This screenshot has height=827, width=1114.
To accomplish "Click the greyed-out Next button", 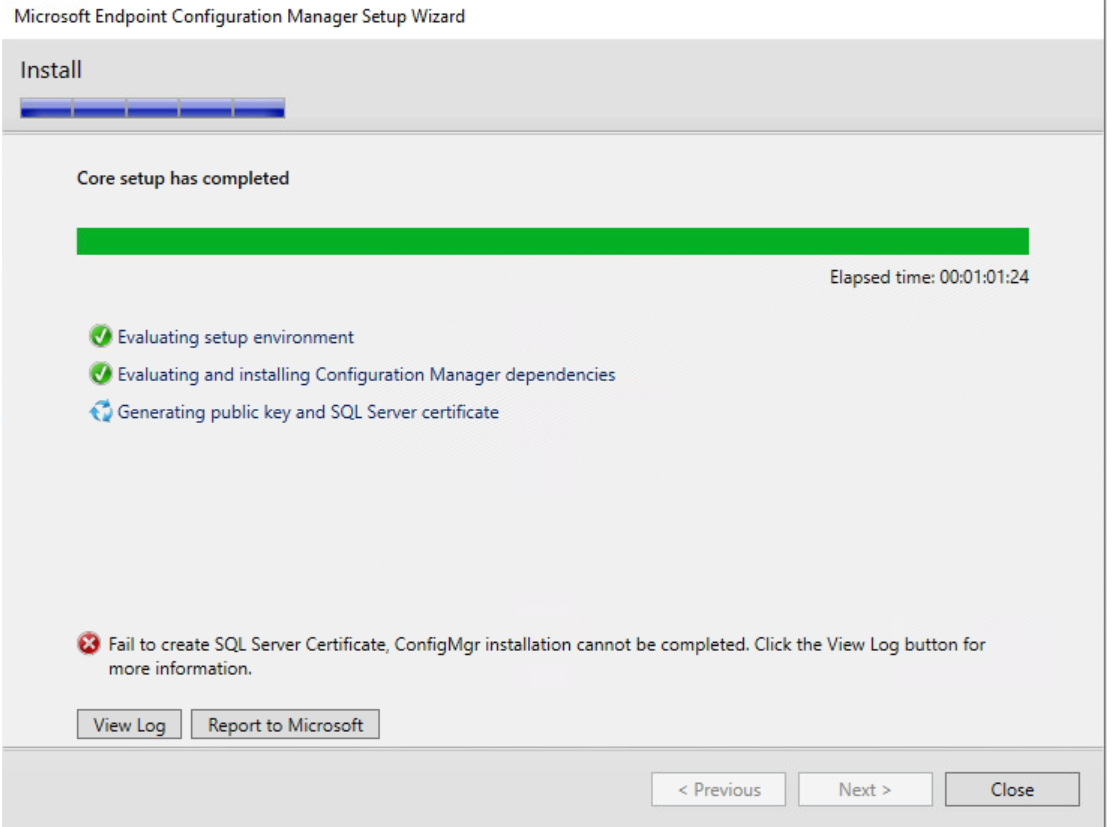I will click(x=865, y=790).
